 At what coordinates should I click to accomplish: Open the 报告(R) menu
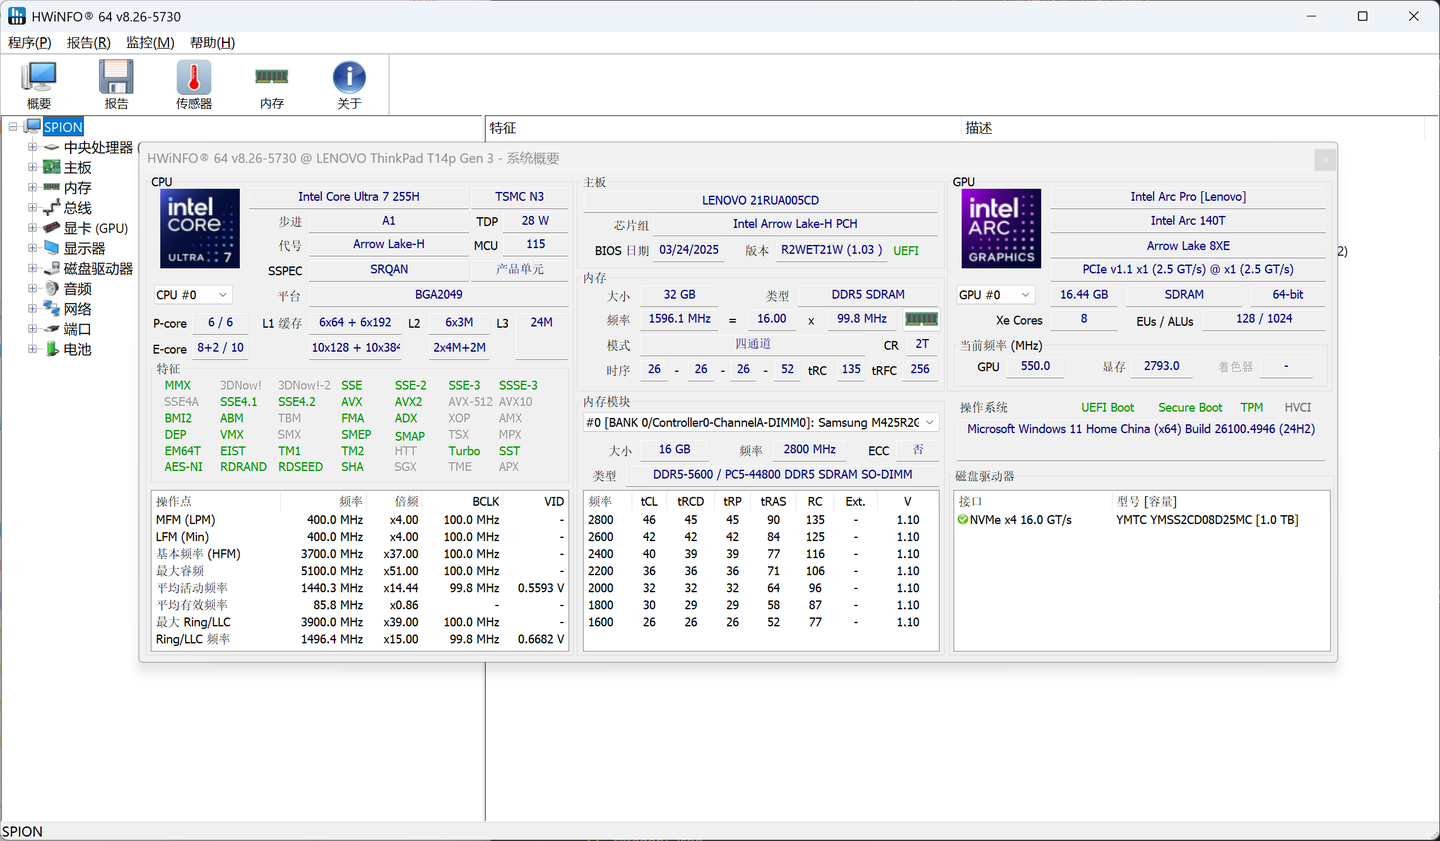click(88, 43)
